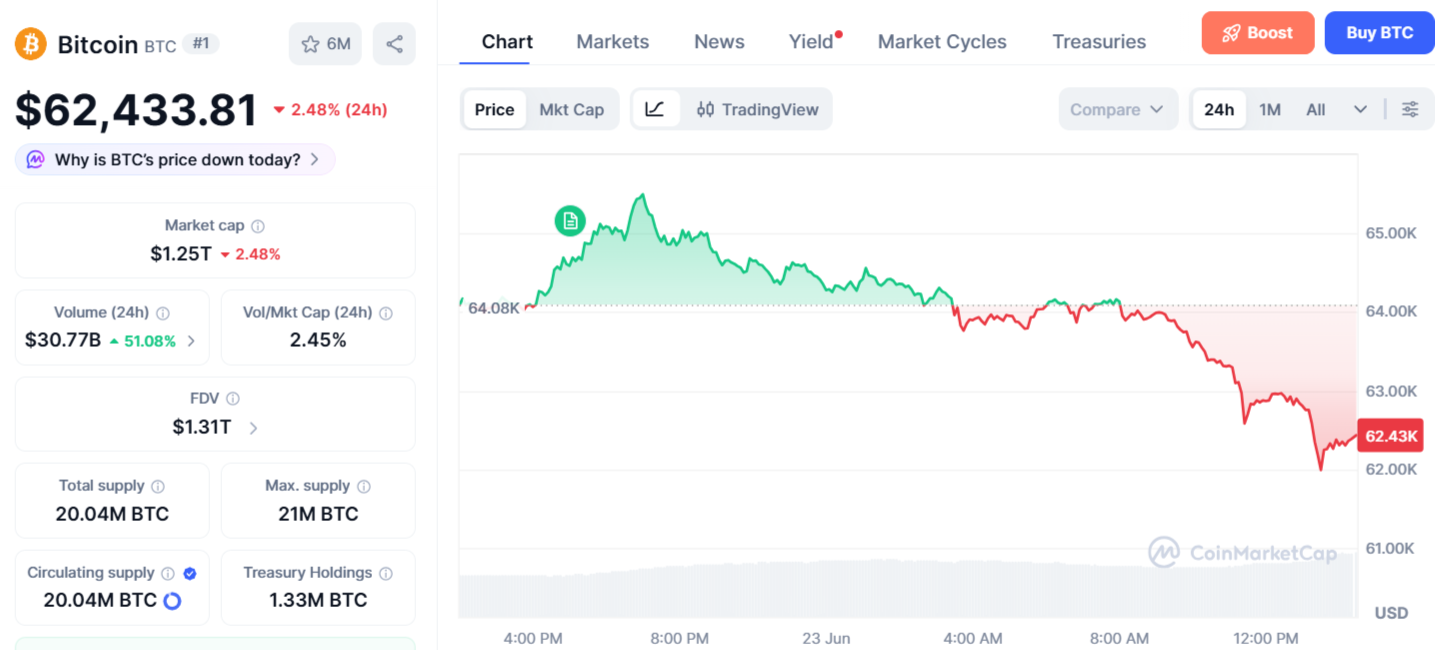Open Circulating supply info icon

click(168, 573)
